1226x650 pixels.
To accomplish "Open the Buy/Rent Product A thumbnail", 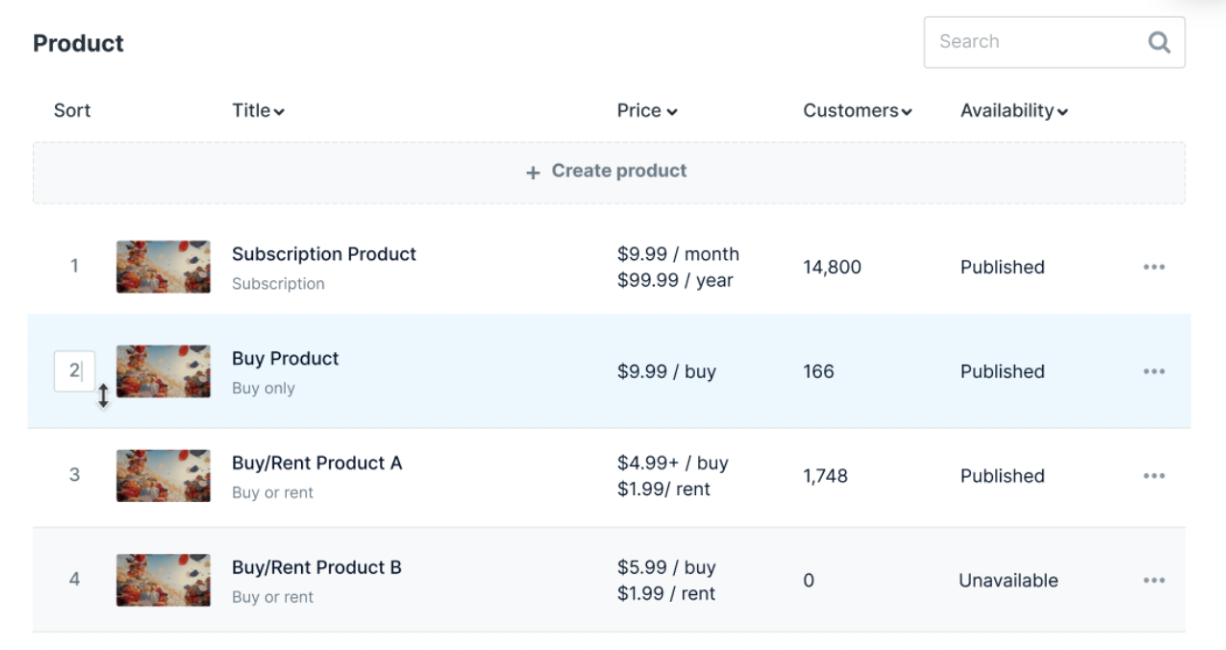I will tap(163, 476).
